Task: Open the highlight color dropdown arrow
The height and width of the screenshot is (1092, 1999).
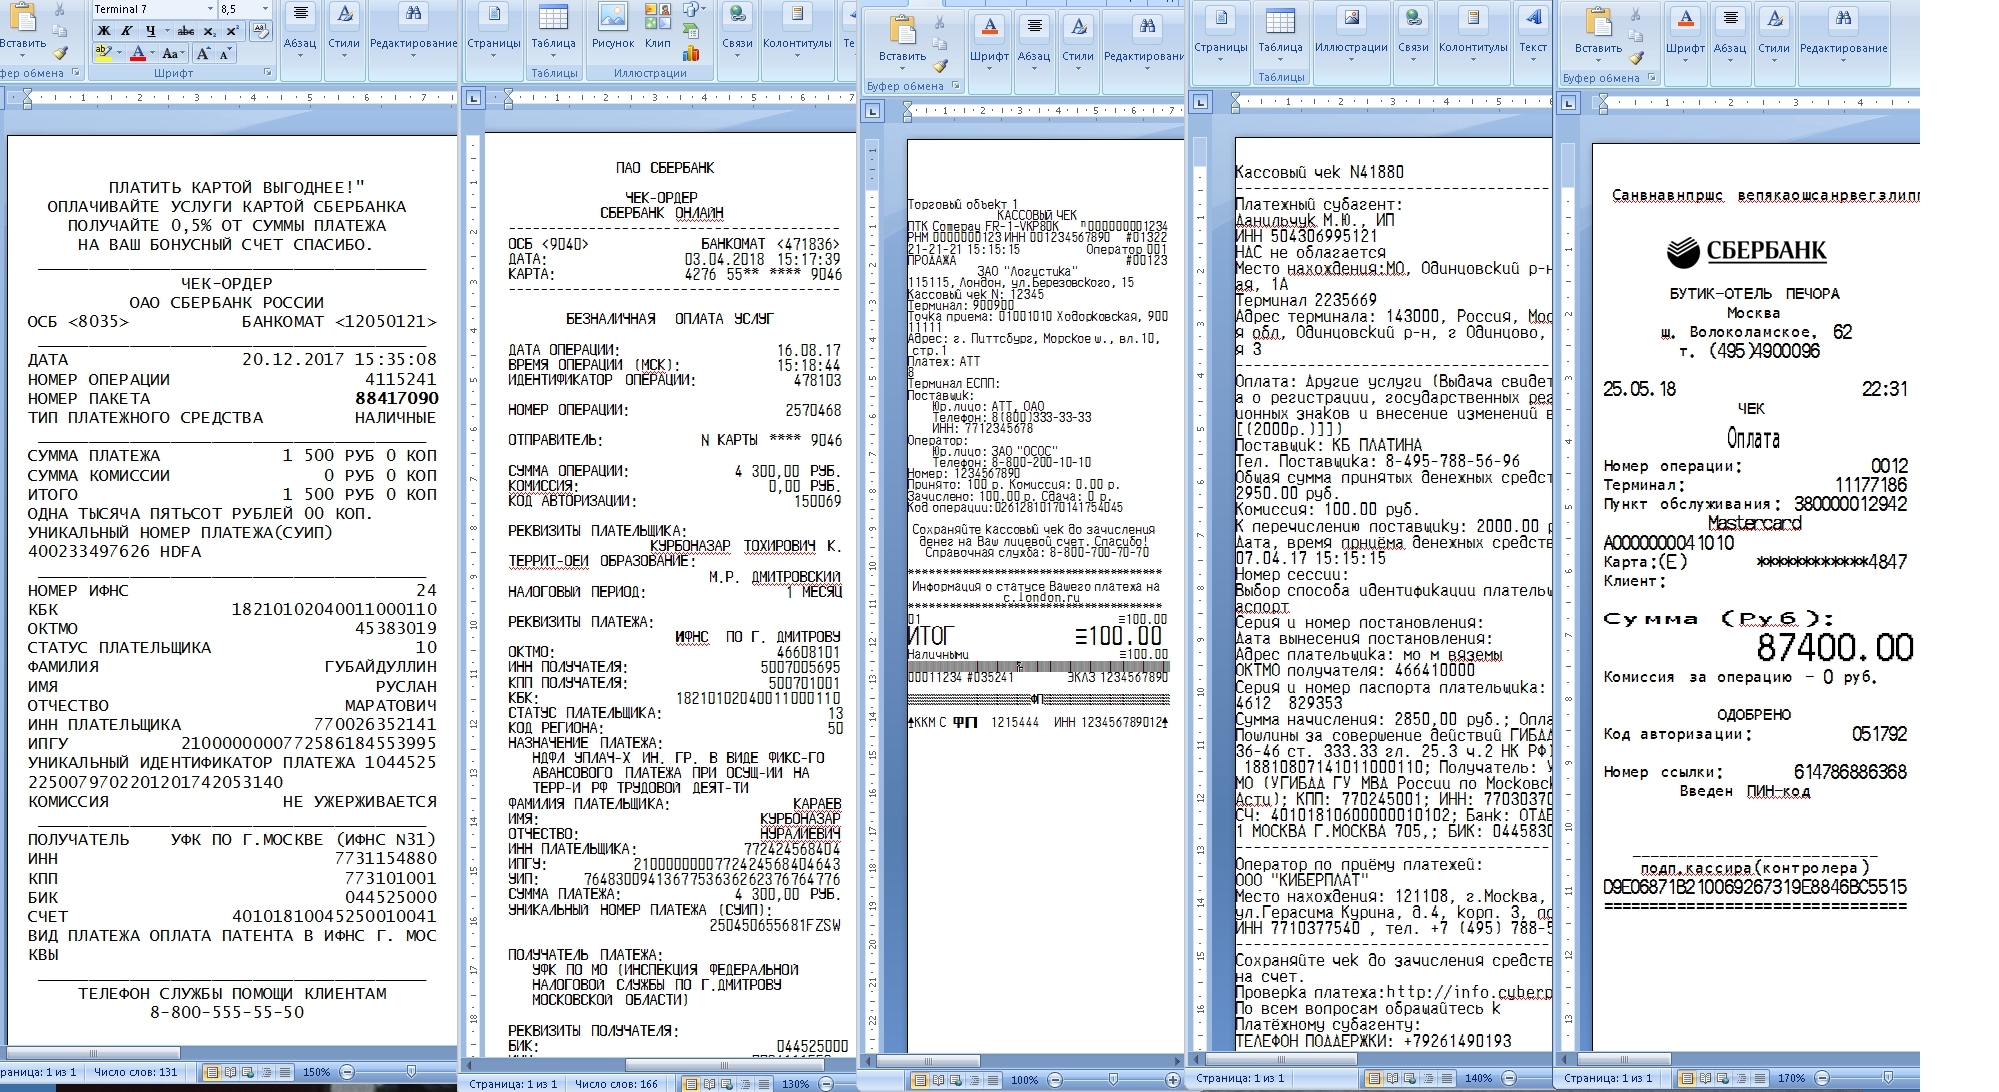Action: pyautogui.click(x=118, y=53)
